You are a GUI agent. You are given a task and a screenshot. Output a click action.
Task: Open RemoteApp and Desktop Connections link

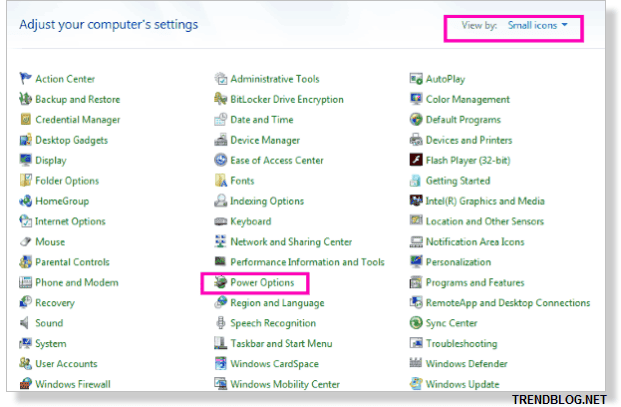pos(508,303)
